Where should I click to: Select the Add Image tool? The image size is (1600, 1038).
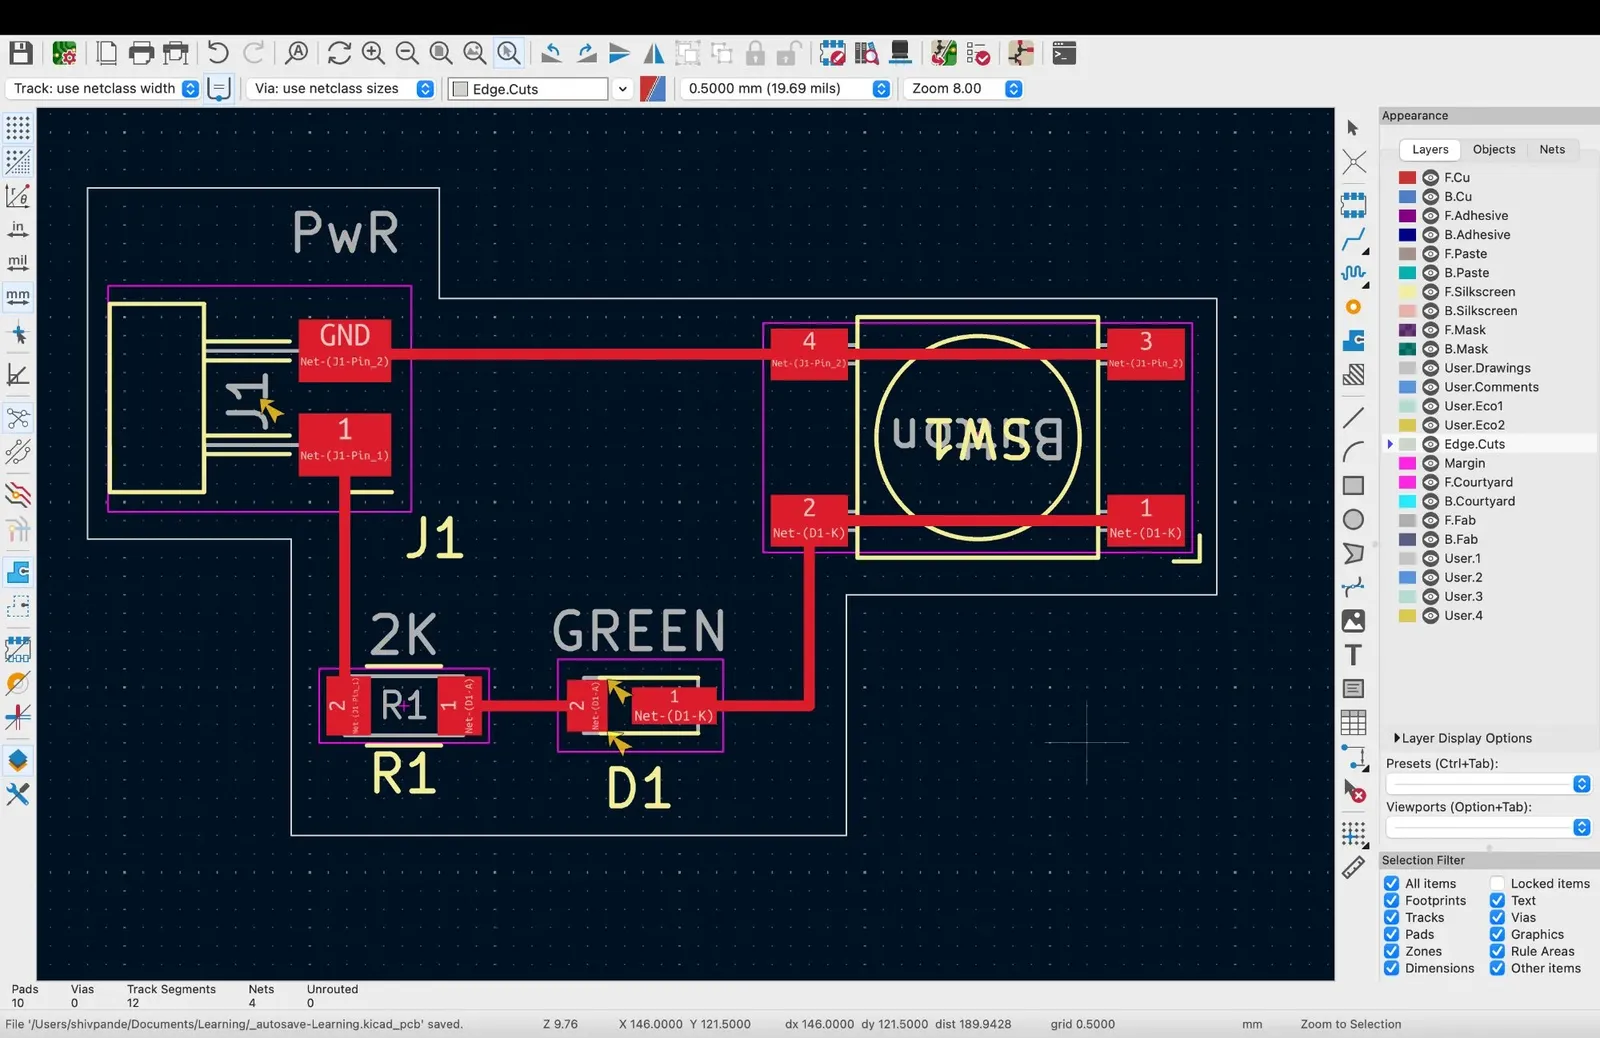pyautogui.click(x=1353, y=621)
